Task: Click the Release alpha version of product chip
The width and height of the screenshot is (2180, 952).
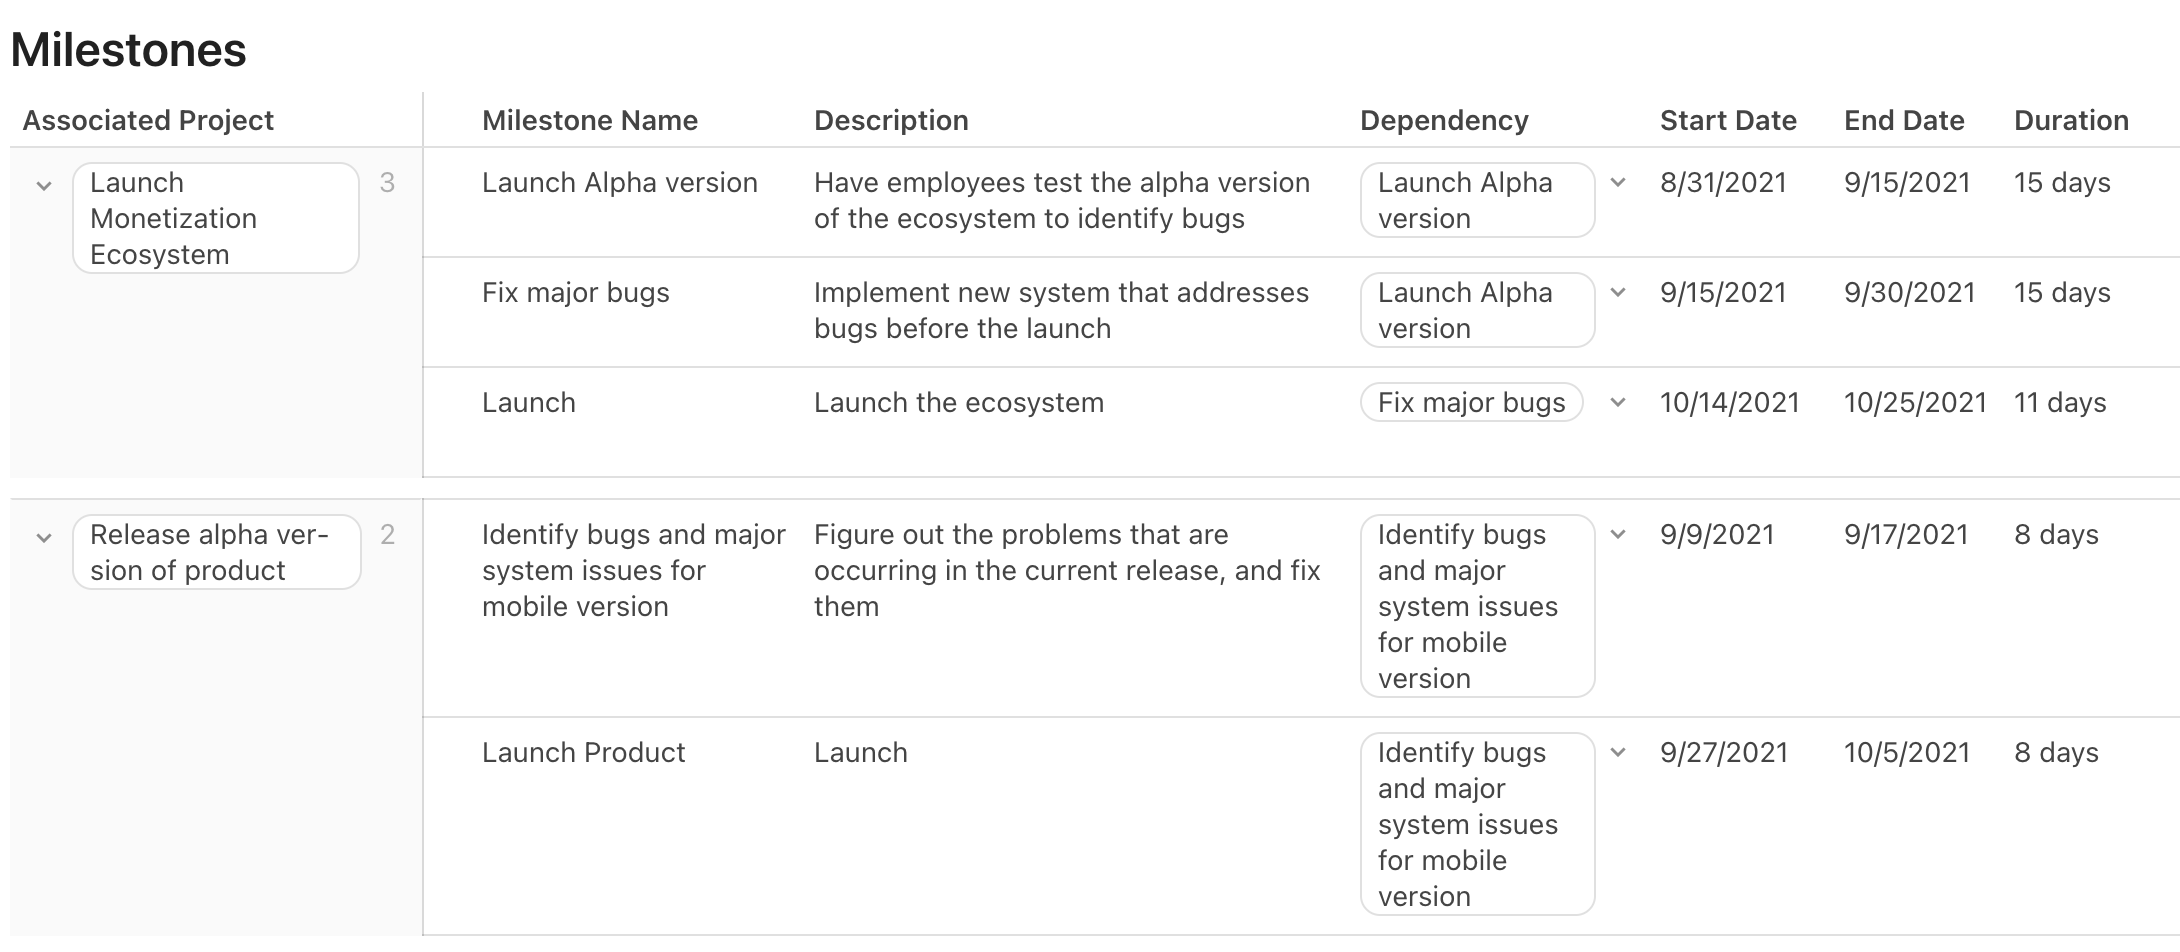Action: tap(216, 552)
